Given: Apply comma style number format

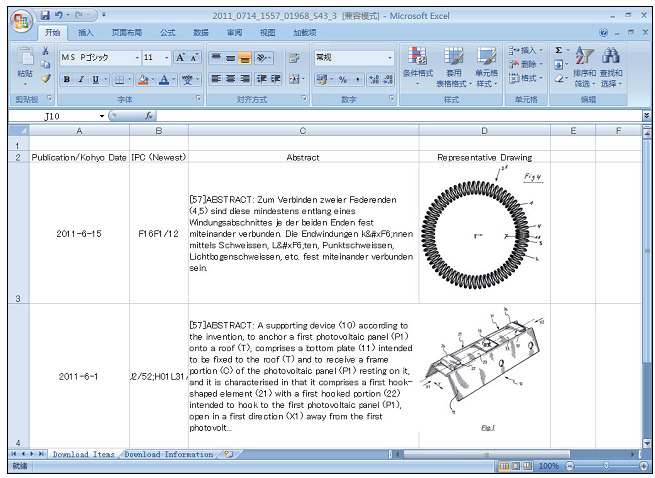Looking at the screenshot, I should point(358,79).
